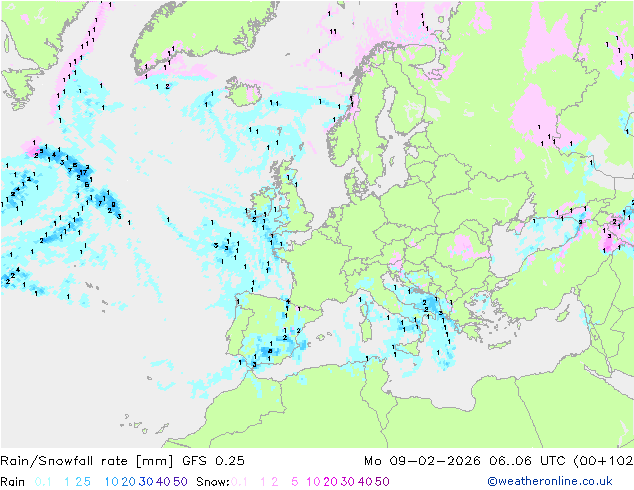
Task: Select the rain legend value 30
Action: click(146, 482)
